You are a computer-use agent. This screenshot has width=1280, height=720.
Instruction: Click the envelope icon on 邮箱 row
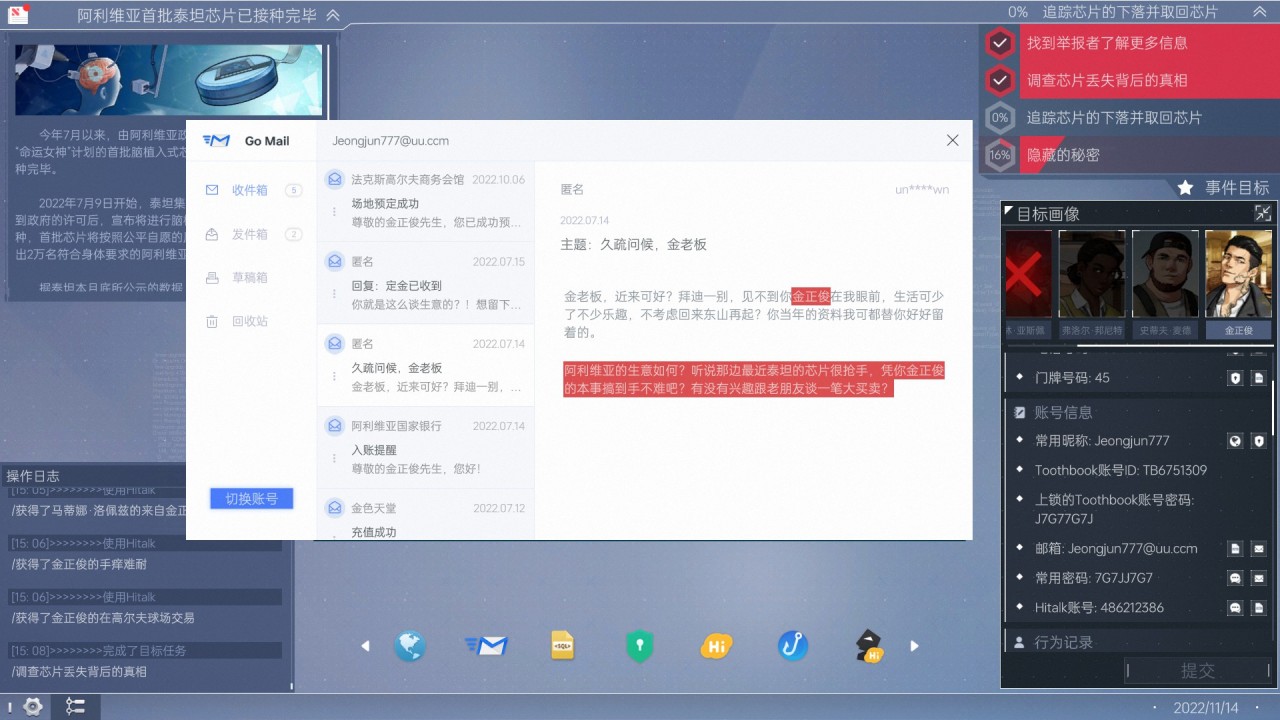(1259, 549)
